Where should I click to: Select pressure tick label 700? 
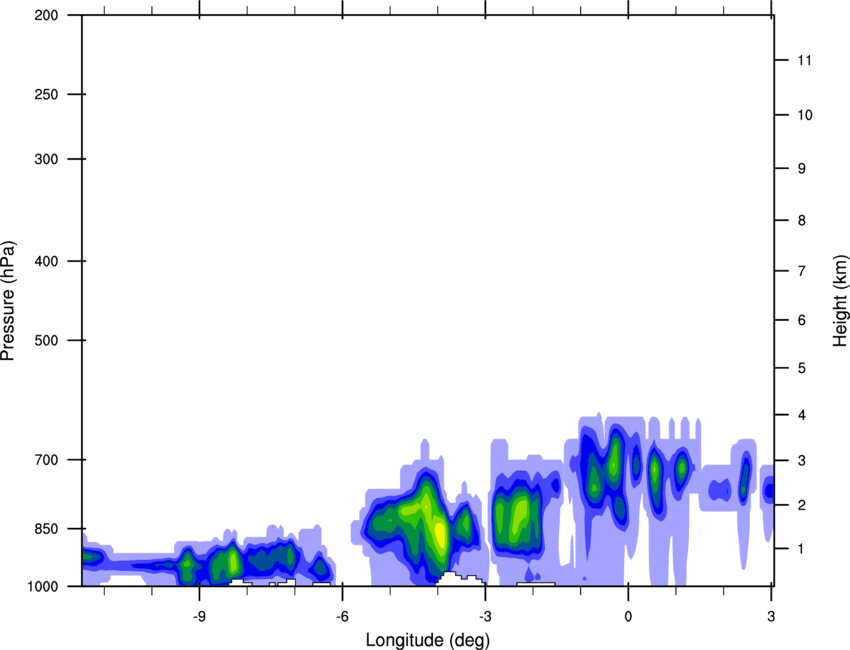46,460
